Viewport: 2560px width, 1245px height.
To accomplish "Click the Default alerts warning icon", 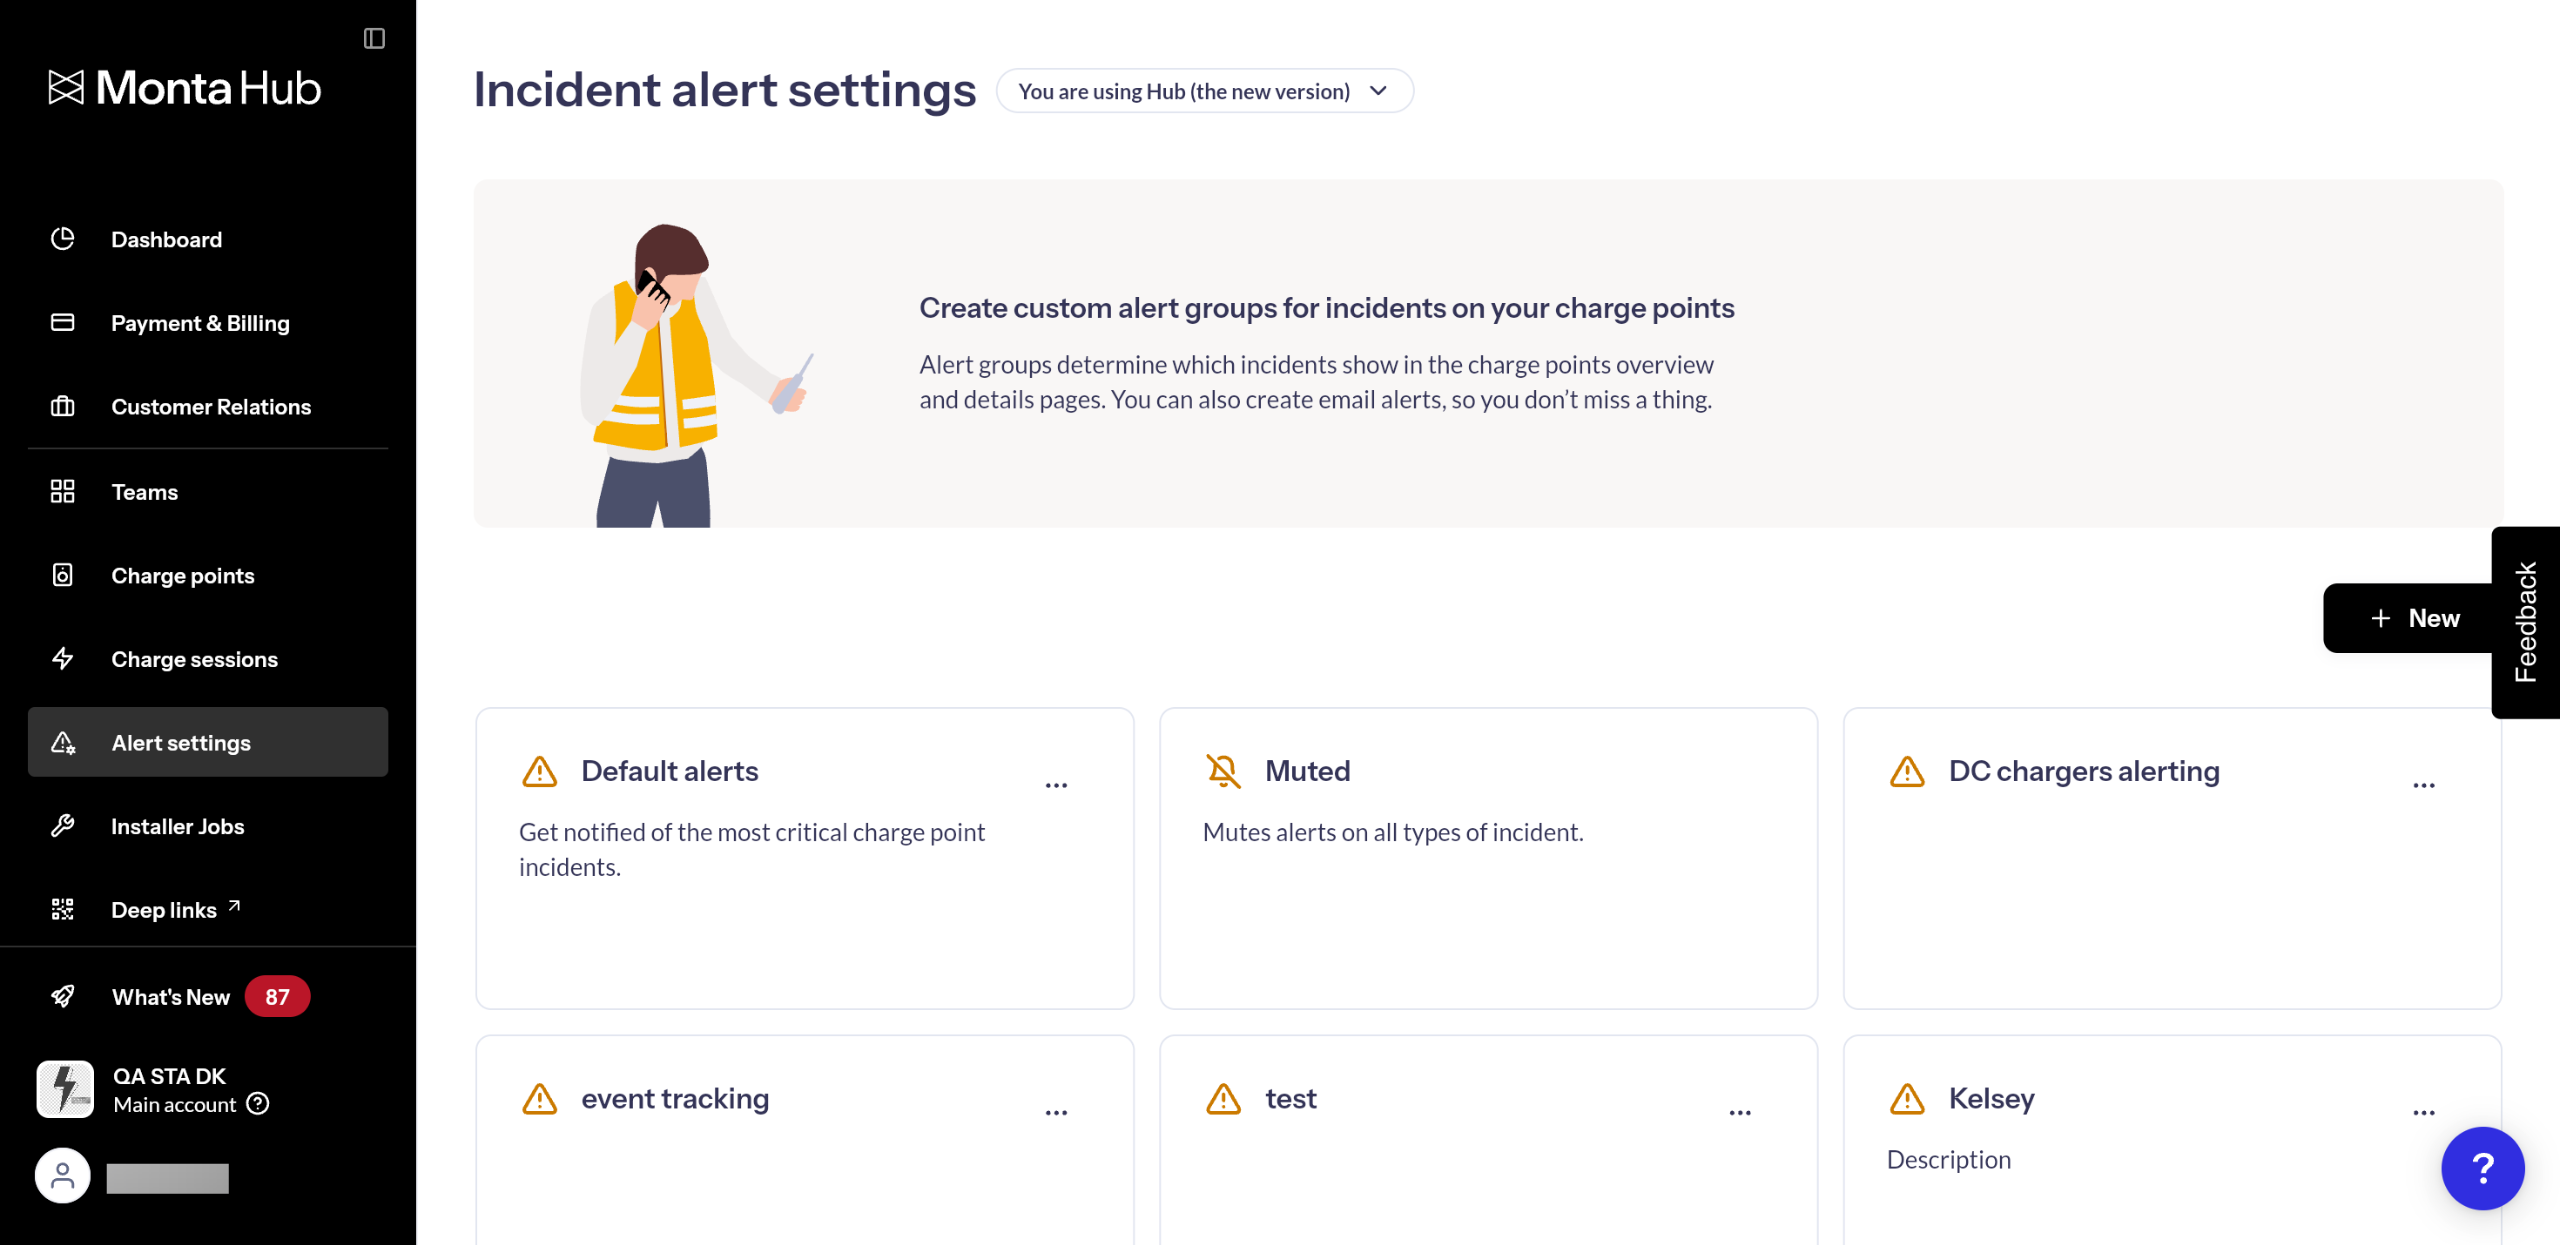I will [x=540, y=771].
